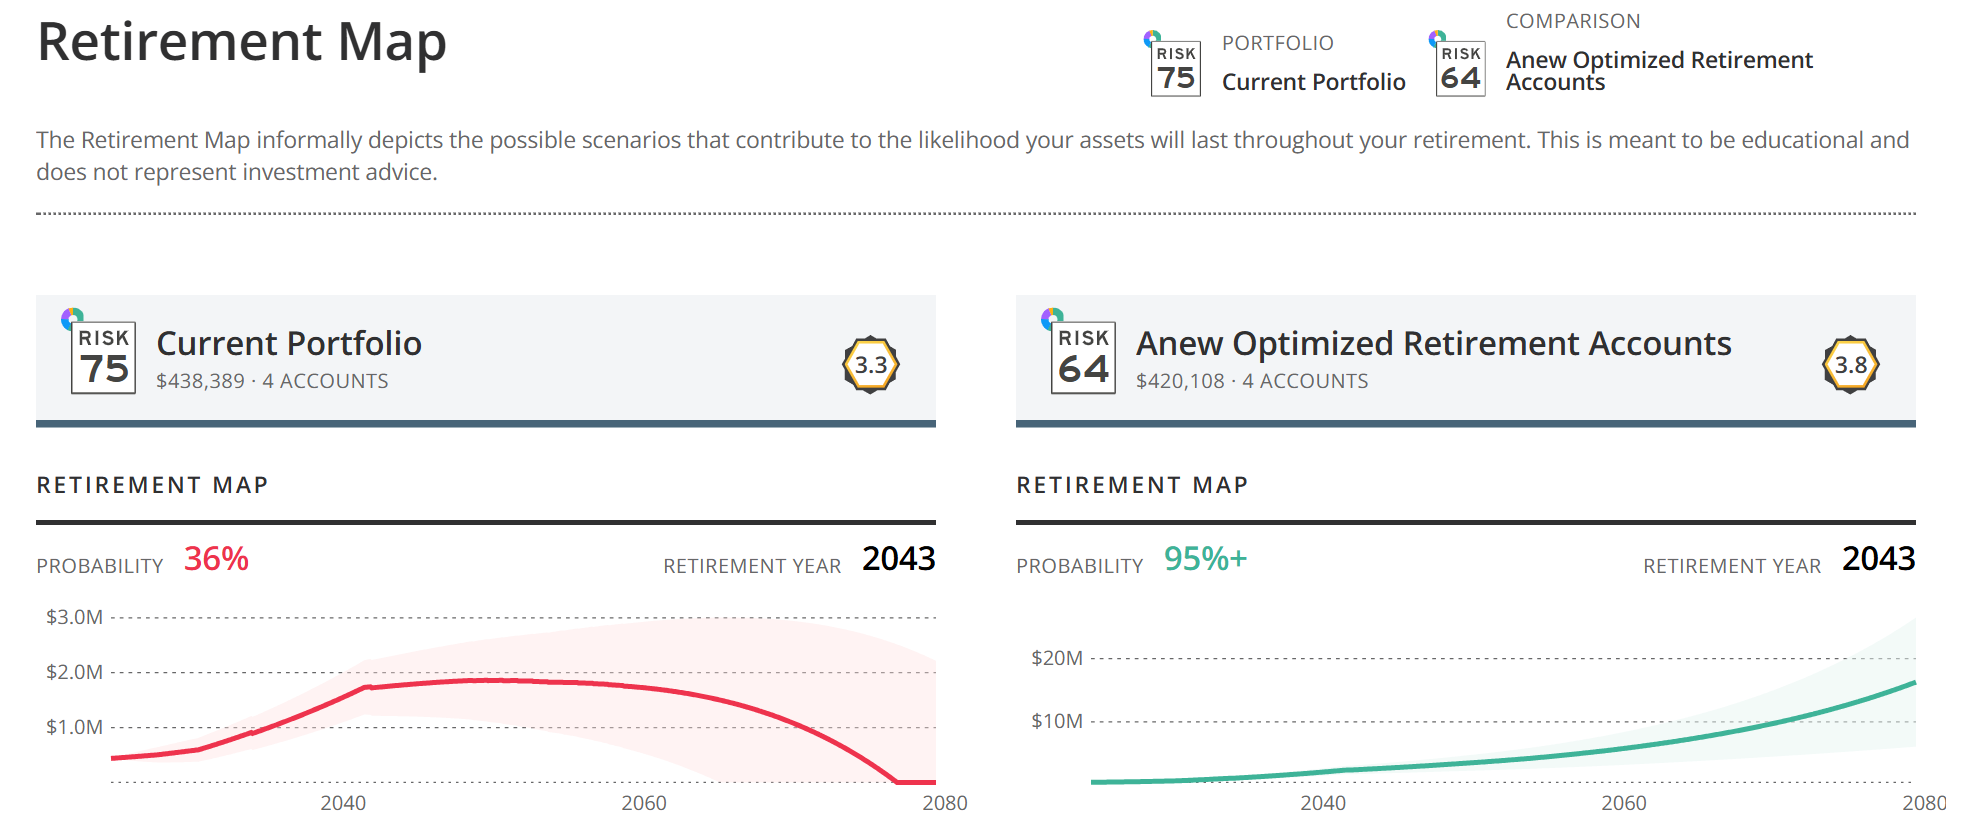Click the $420,108 accounts summary text

click(1252, 381)
